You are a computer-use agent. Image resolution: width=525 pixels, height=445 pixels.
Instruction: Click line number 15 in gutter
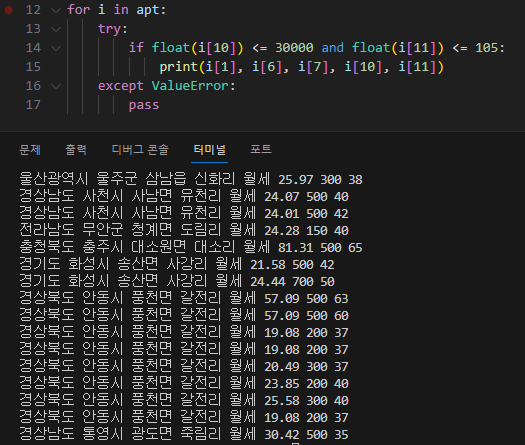pos(33,67)
